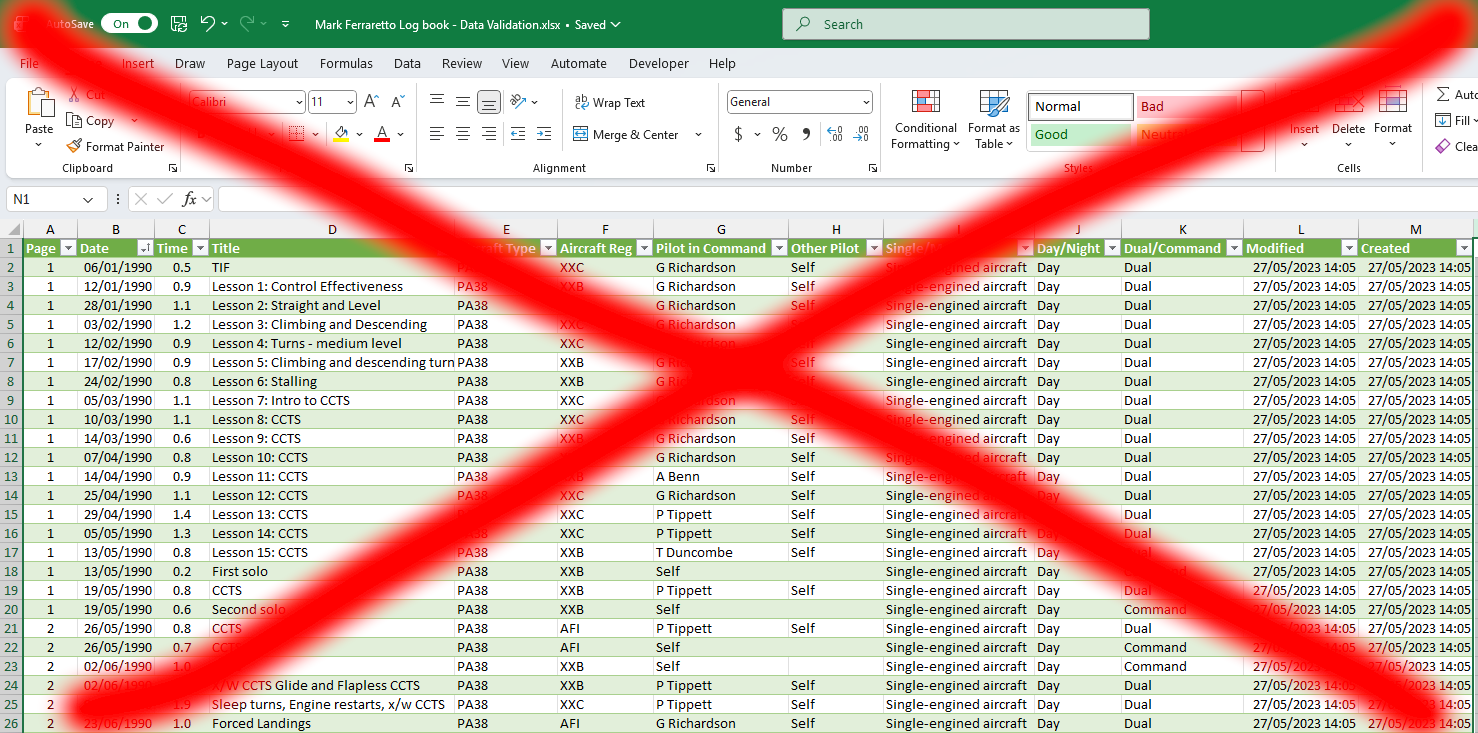Click the Format as Table icon
This screenshot has width=1478, height=733.
(x=993, y=103)
